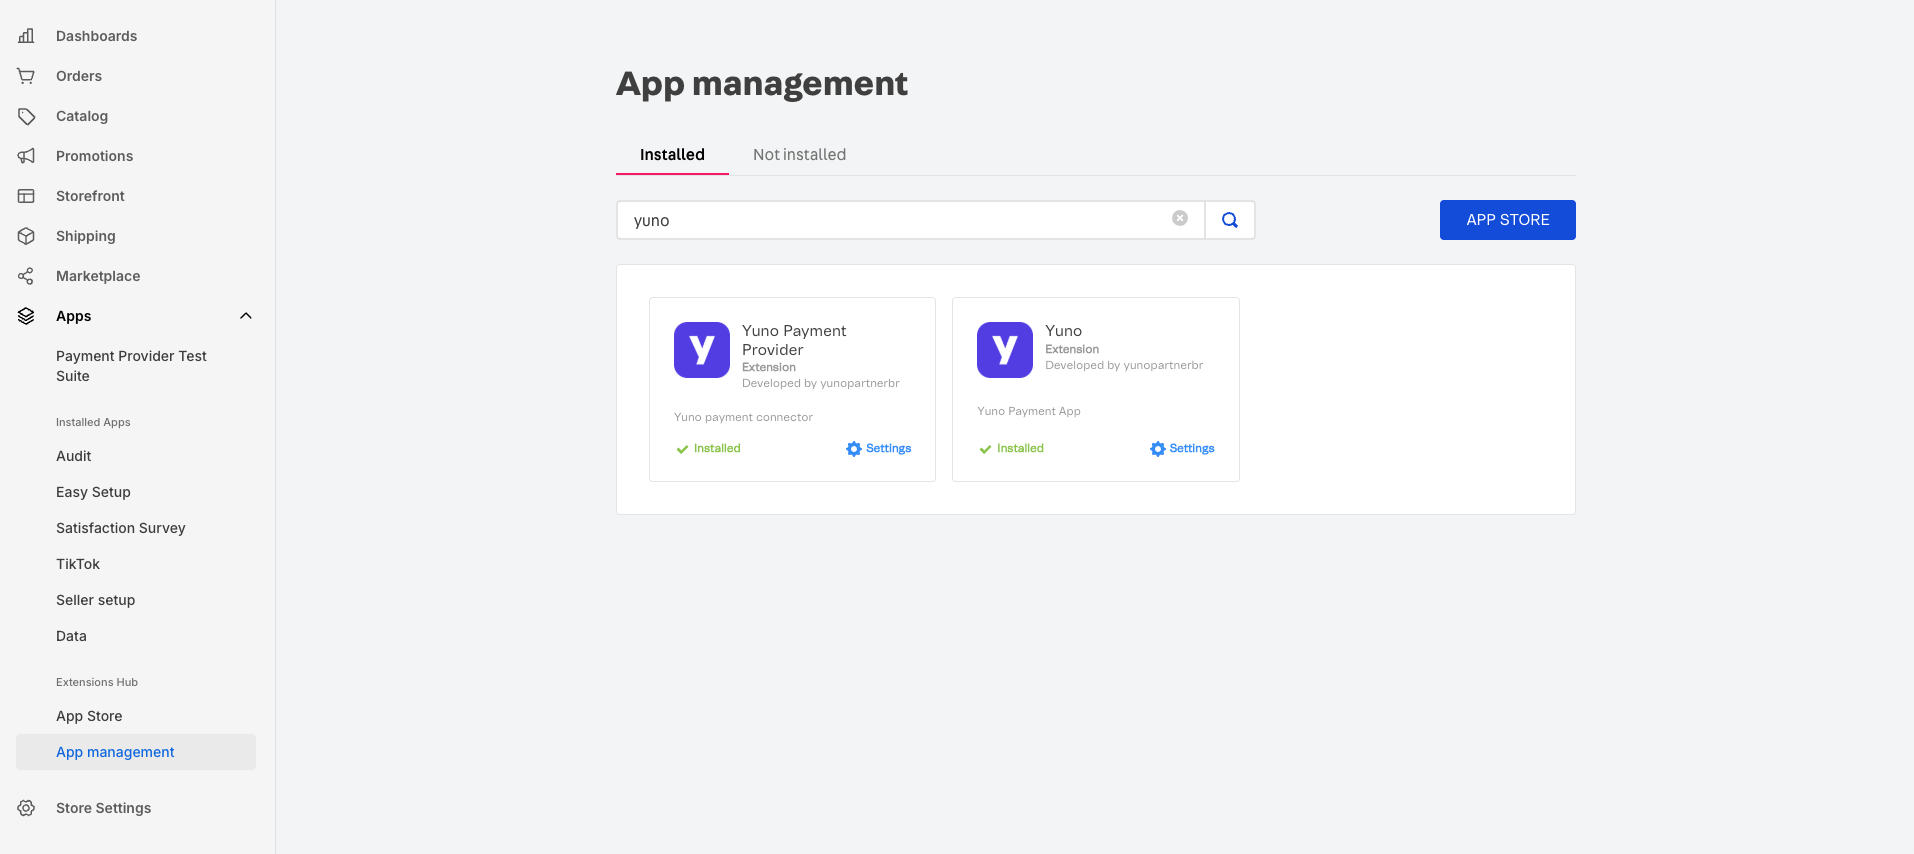Go to Orders in the sidebar
1914x854 pixels.
[79, 76]
